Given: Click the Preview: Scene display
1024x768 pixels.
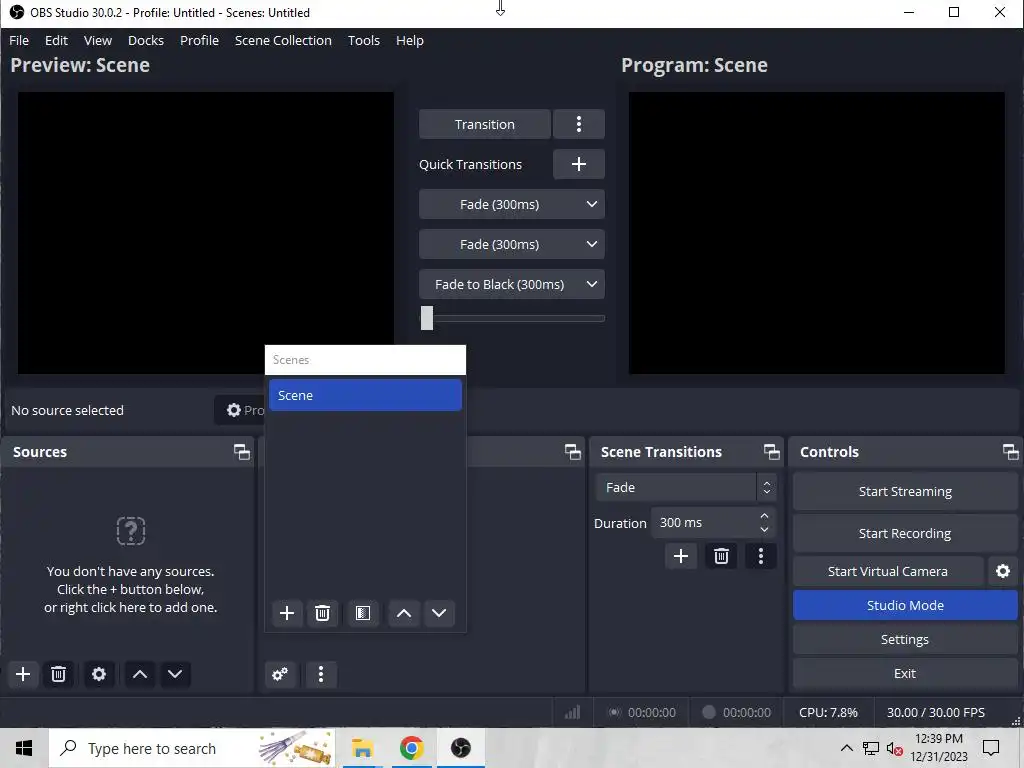Looking at the screenshot, I should tap(206, 233).
